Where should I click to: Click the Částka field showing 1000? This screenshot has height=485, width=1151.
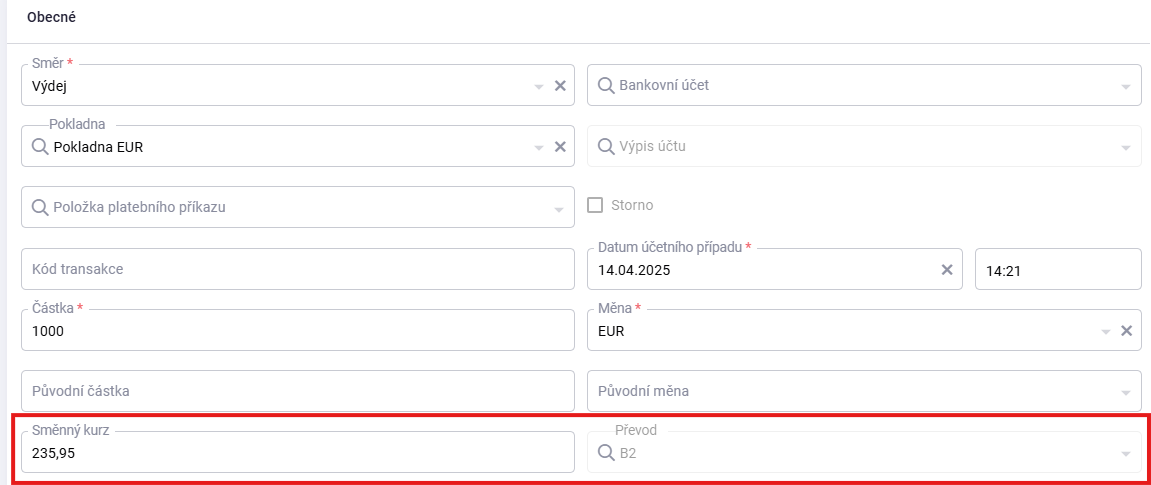(x=298, y=330)
